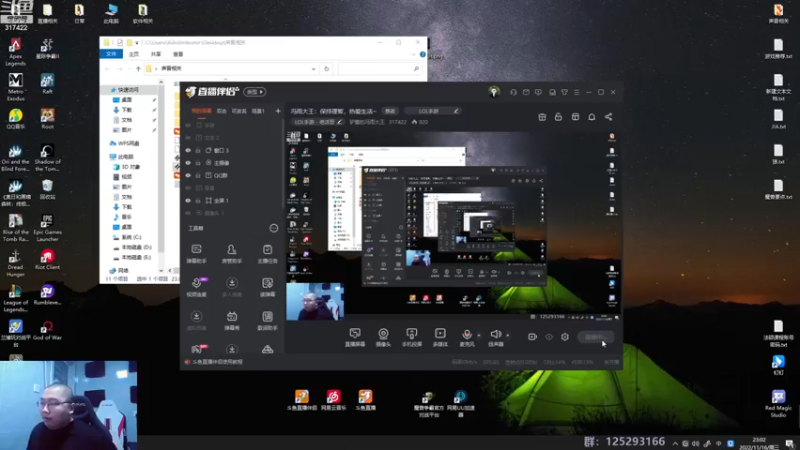Add a screen capture source (直播屏幕)

point(355,337)
